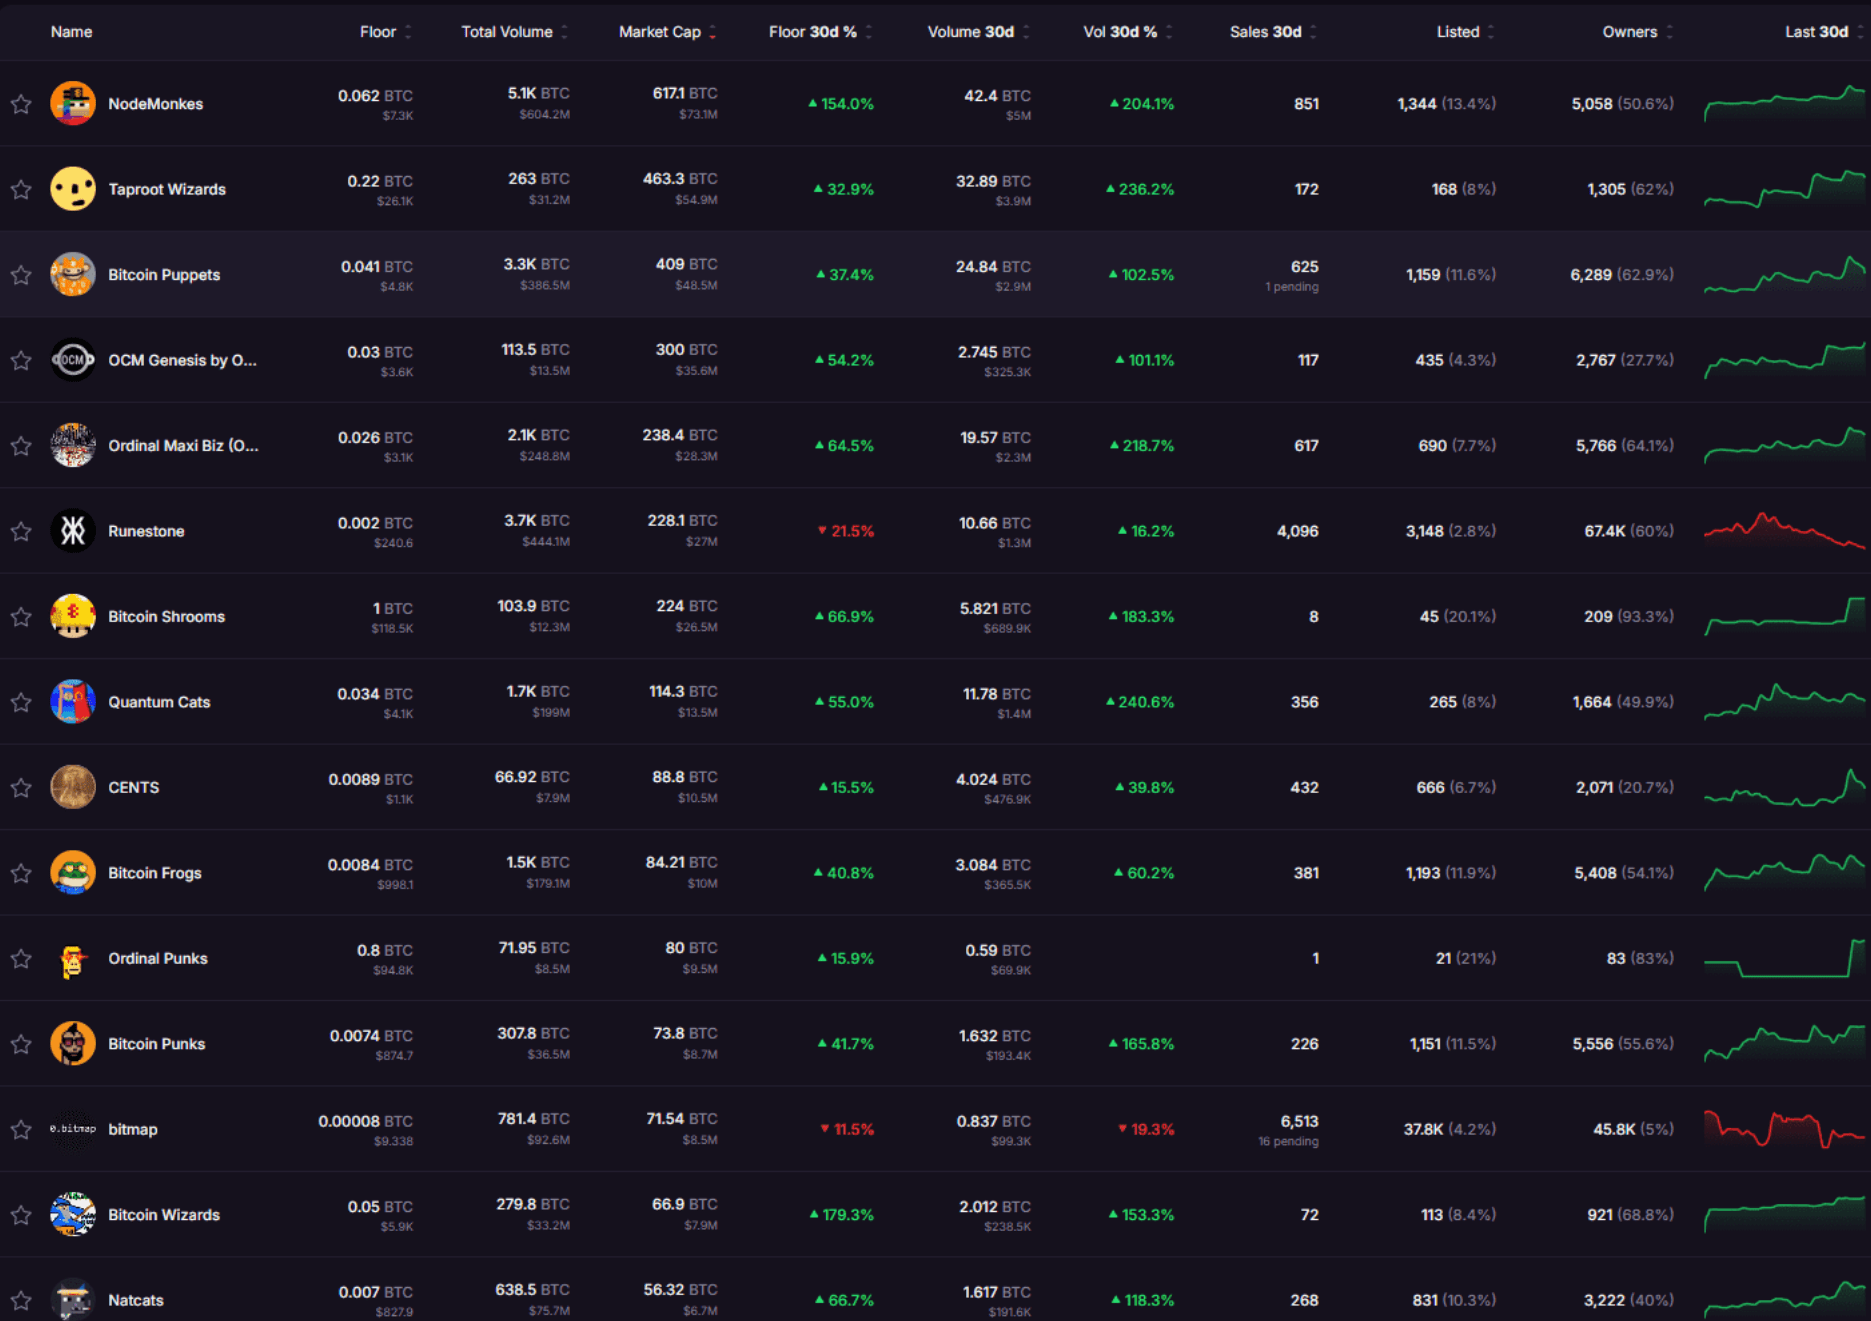Open the Bitcoin Wizards collection link
1871x1321 pixels.
coord(164,1215)
